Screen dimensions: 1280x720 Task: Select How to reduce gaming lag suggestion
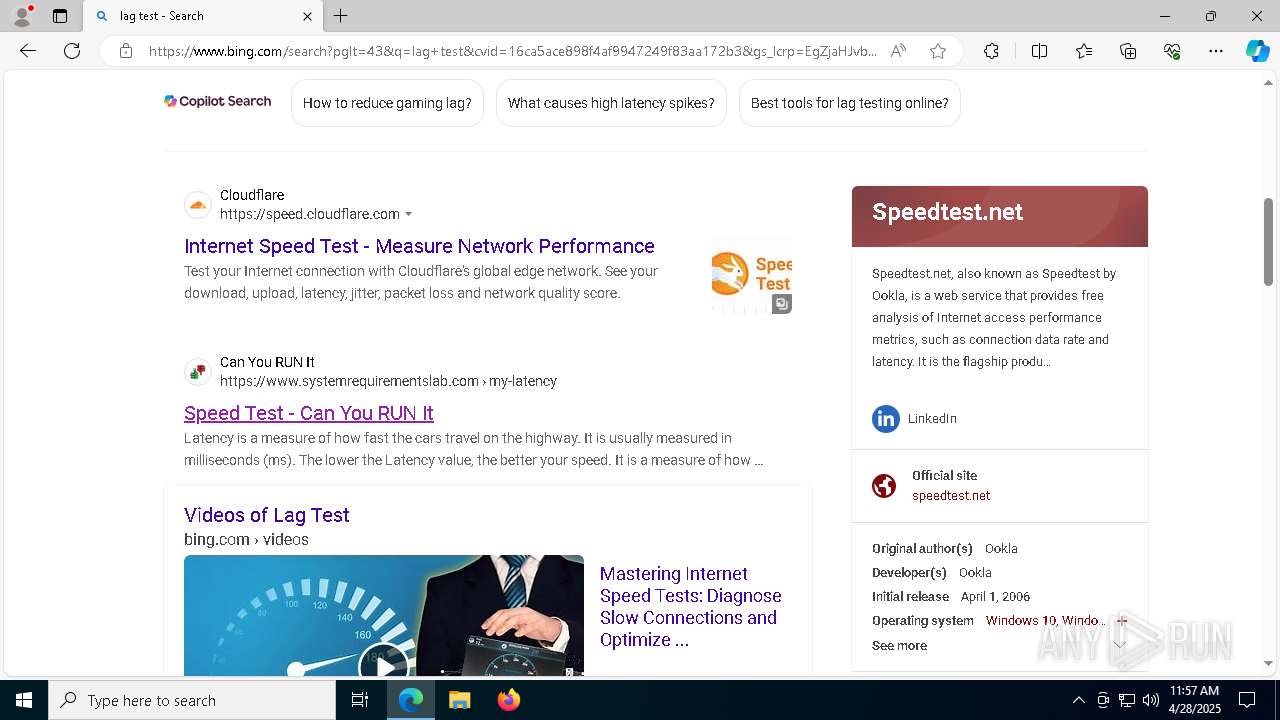tap(387, 103)
